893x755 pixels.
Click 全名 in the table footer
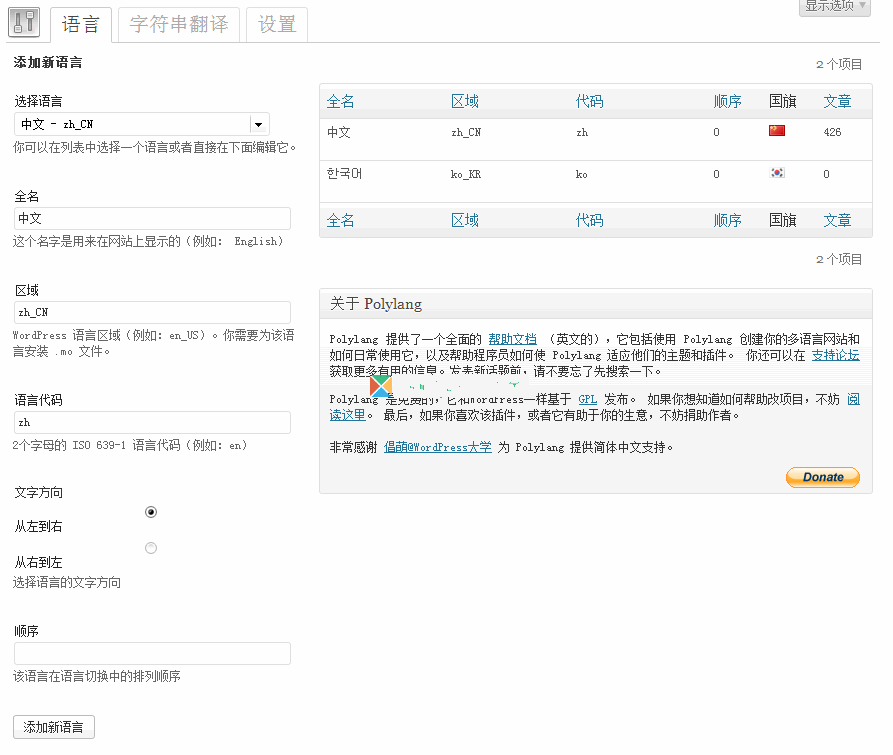(341, 220)
